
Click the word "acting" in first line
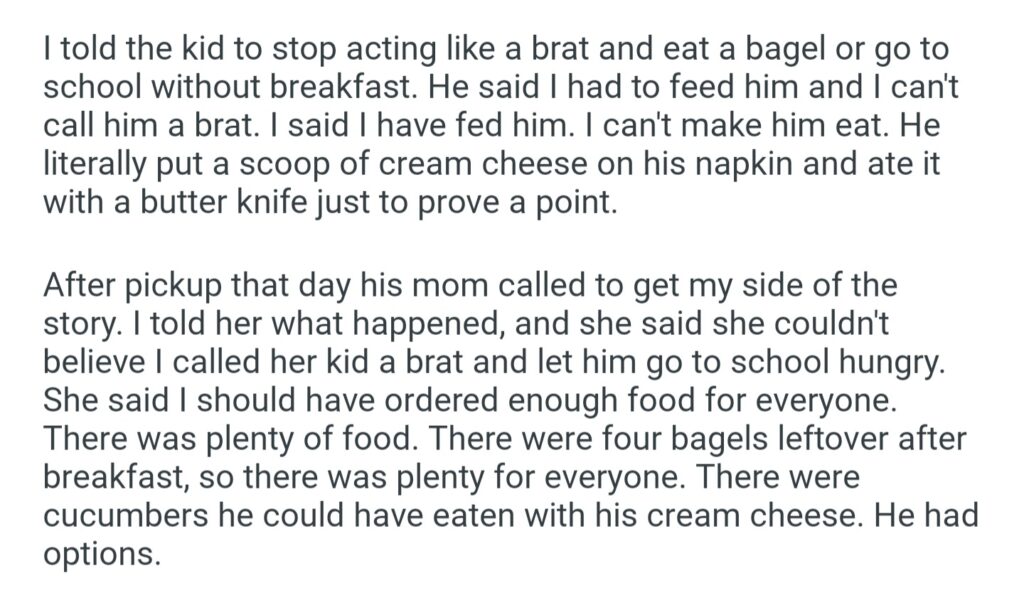337,52
